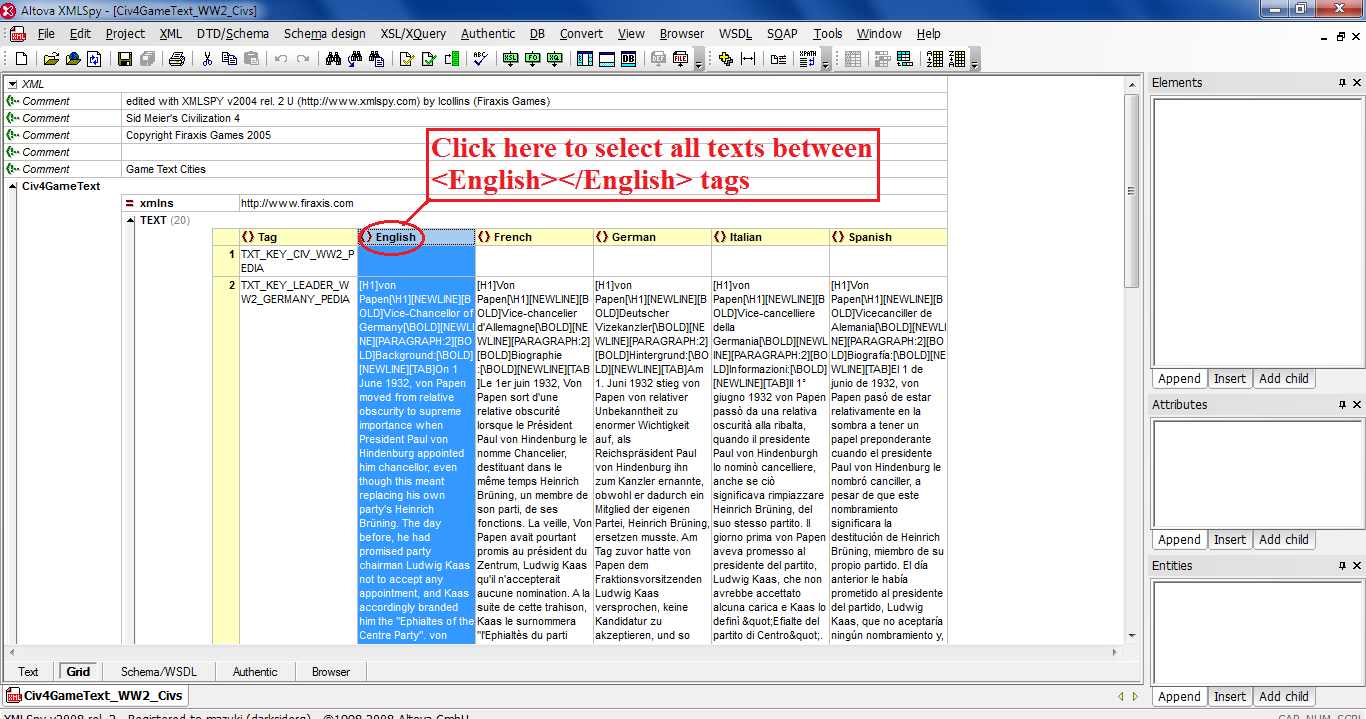Click Add child in Entities panel
The height and width of the screenshot is (719, 1366).
coord(1283,696)
